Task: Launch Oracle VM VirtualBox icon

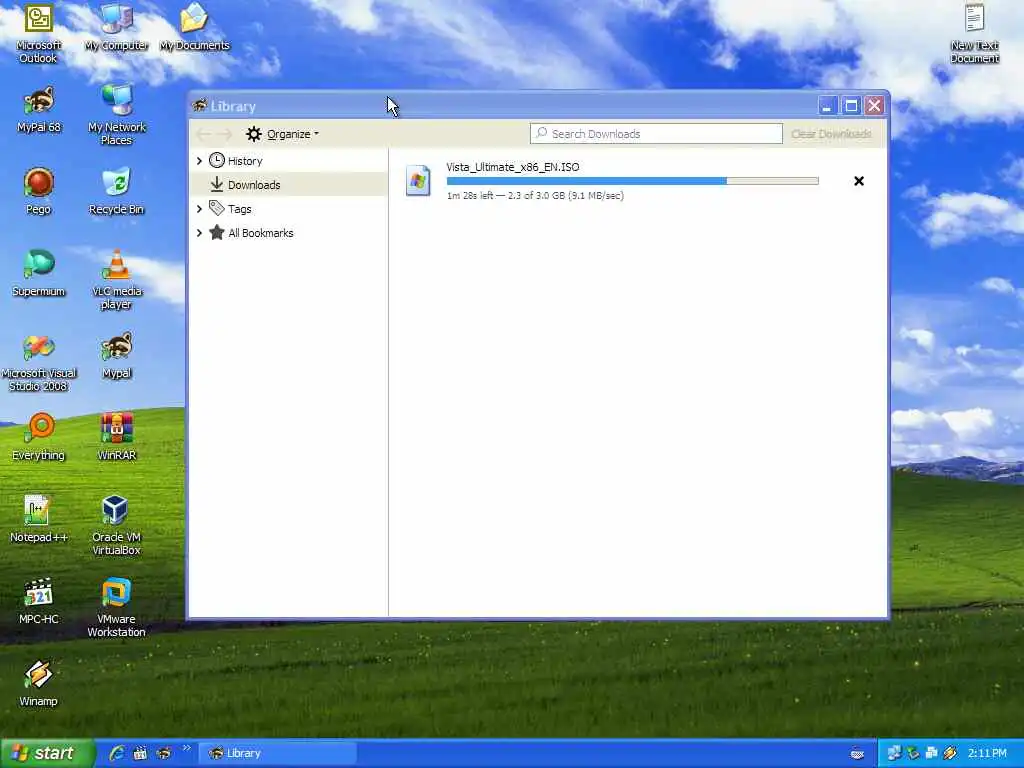Action: (116, 526)
